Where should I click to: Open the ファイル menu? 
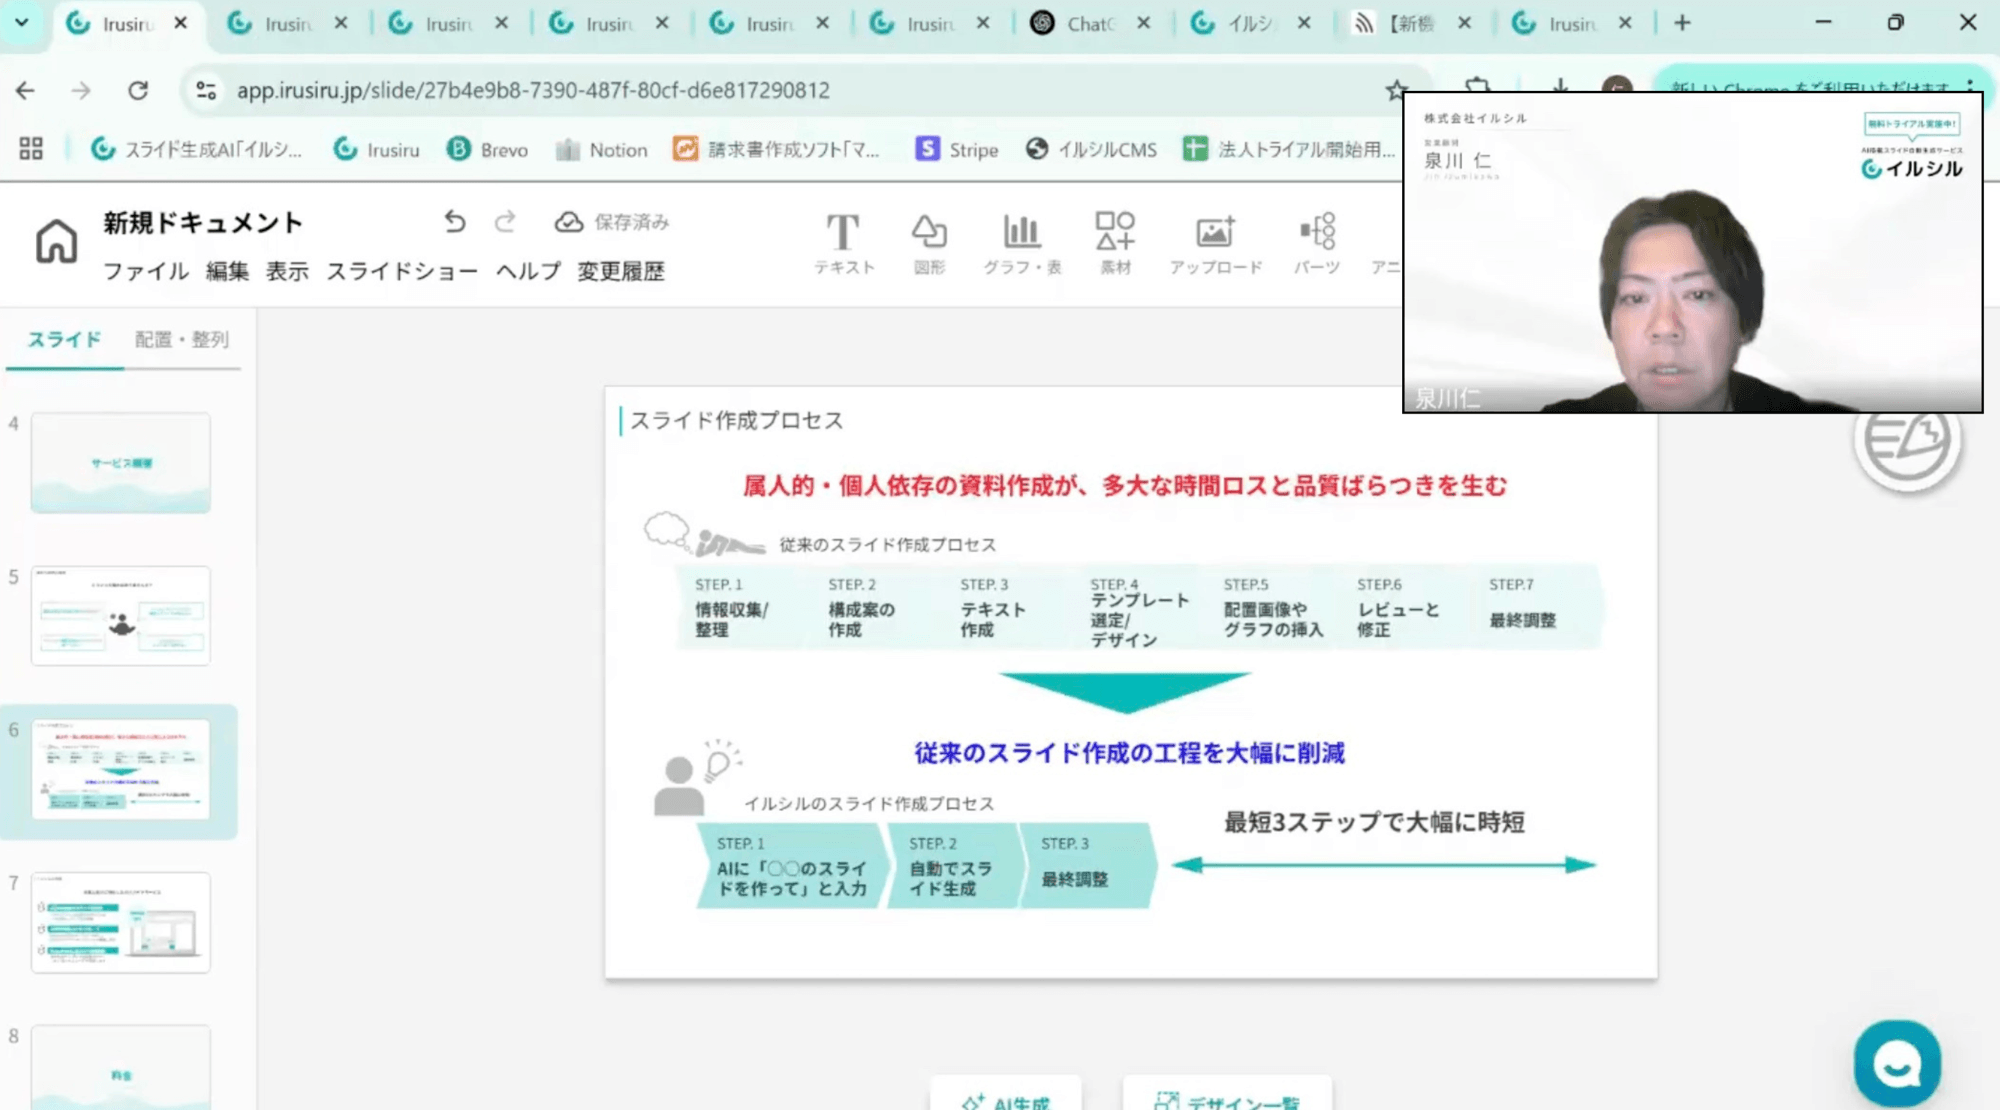146,271
